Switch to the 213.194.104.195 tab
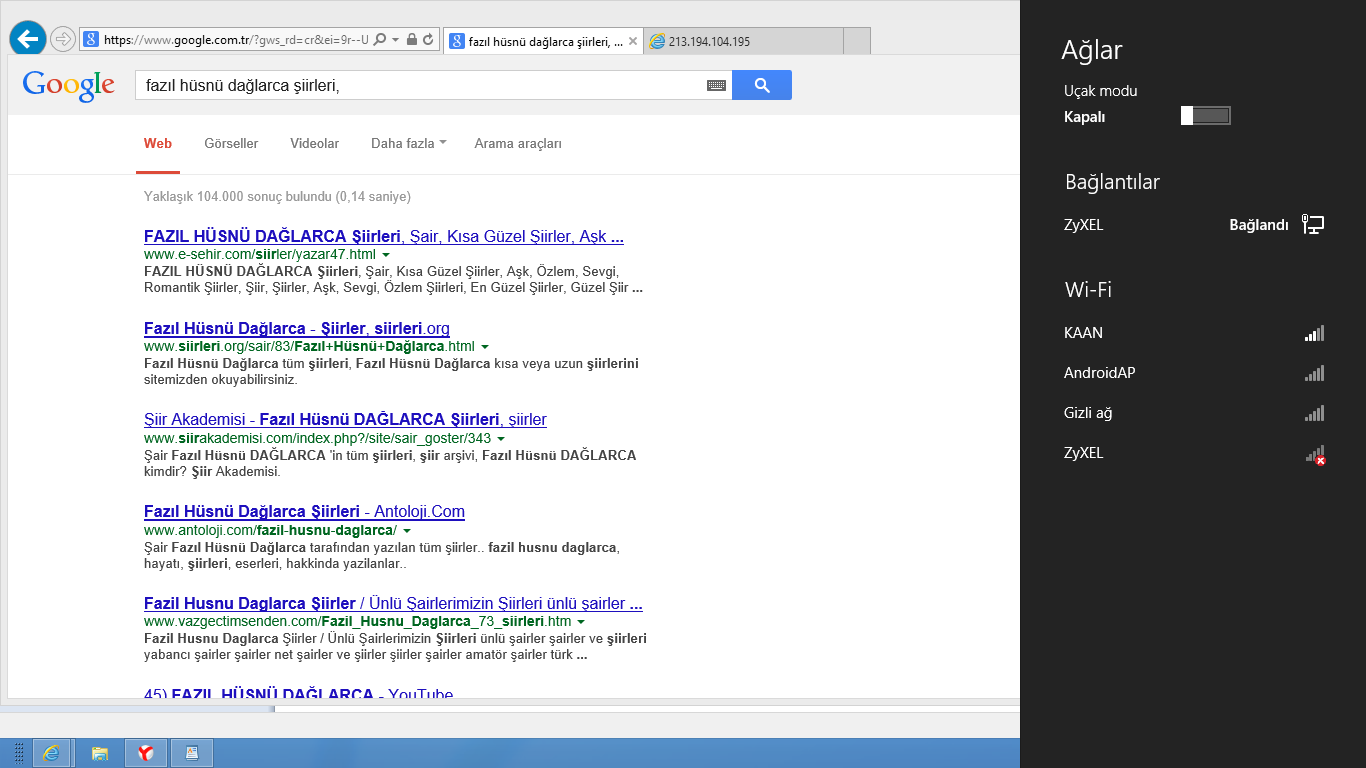The width and height of the screenshot is (1366, 768). 742,41
